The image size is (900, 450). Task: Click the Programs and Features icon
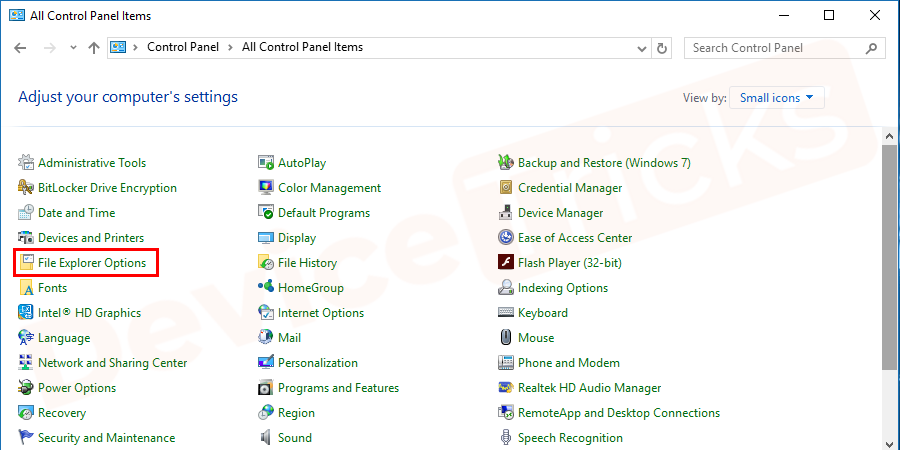(266, 388)
